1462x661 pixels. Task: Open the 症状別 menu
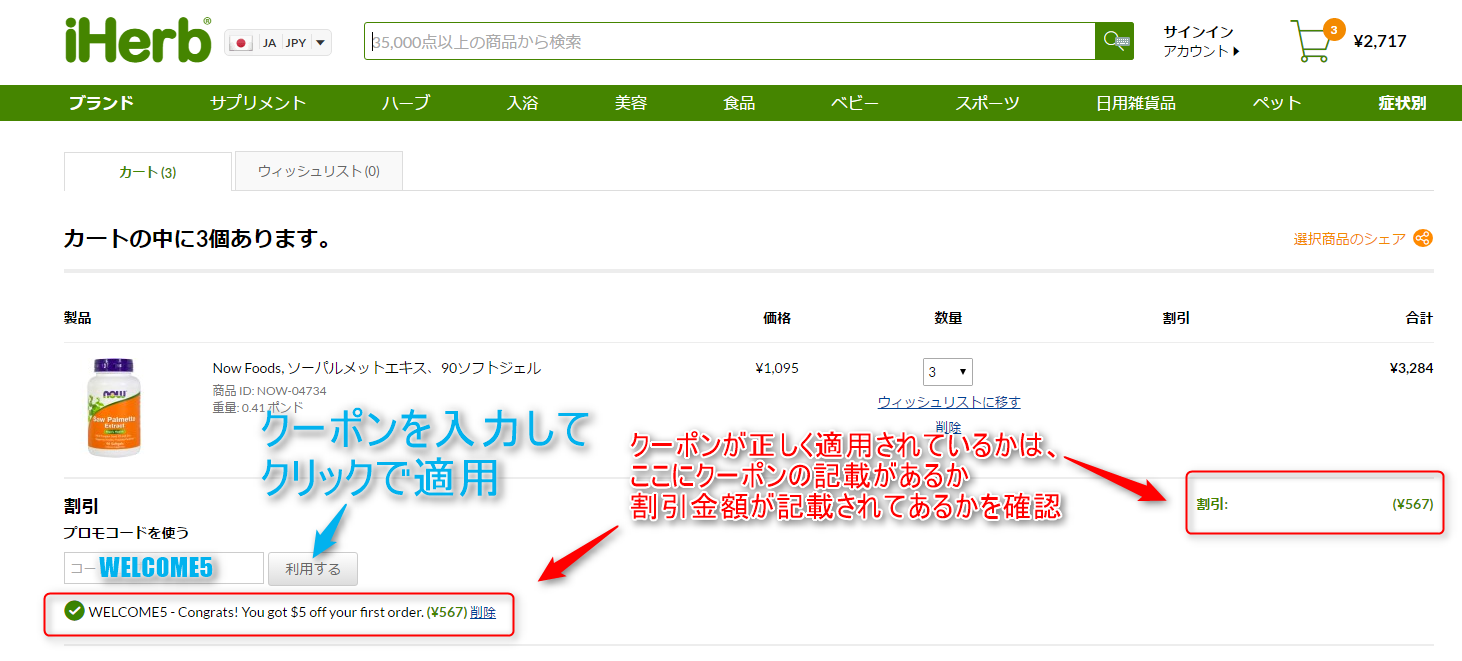click(x=1402, y=103)
